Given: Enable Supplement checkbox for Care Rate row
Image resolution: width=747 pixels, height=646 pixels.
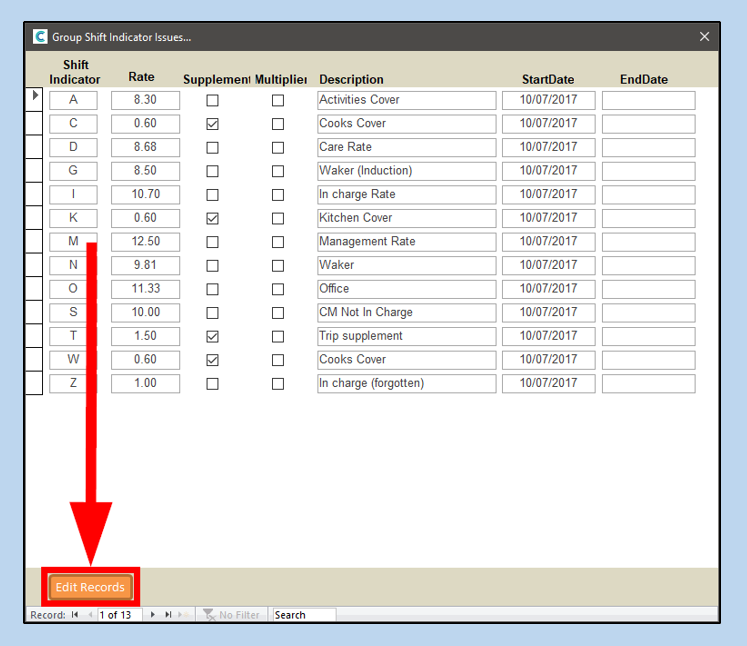Looking at the screenshot, I should 212,148.
